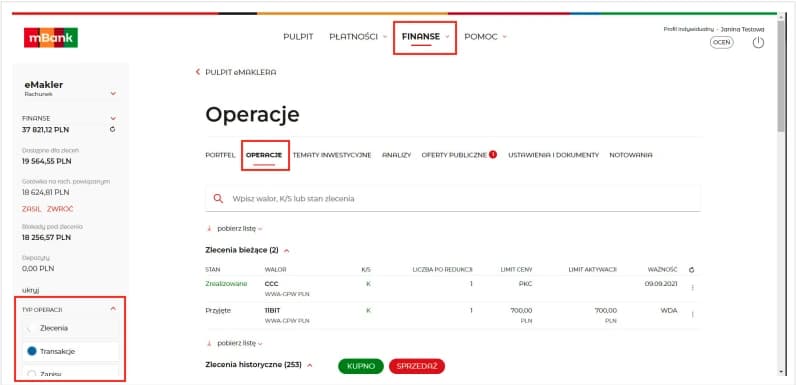Click the 18 624,81 PLN linked account cash
Image resolution: width=796 pixels, height=385 pixels.
pos(46,192)
